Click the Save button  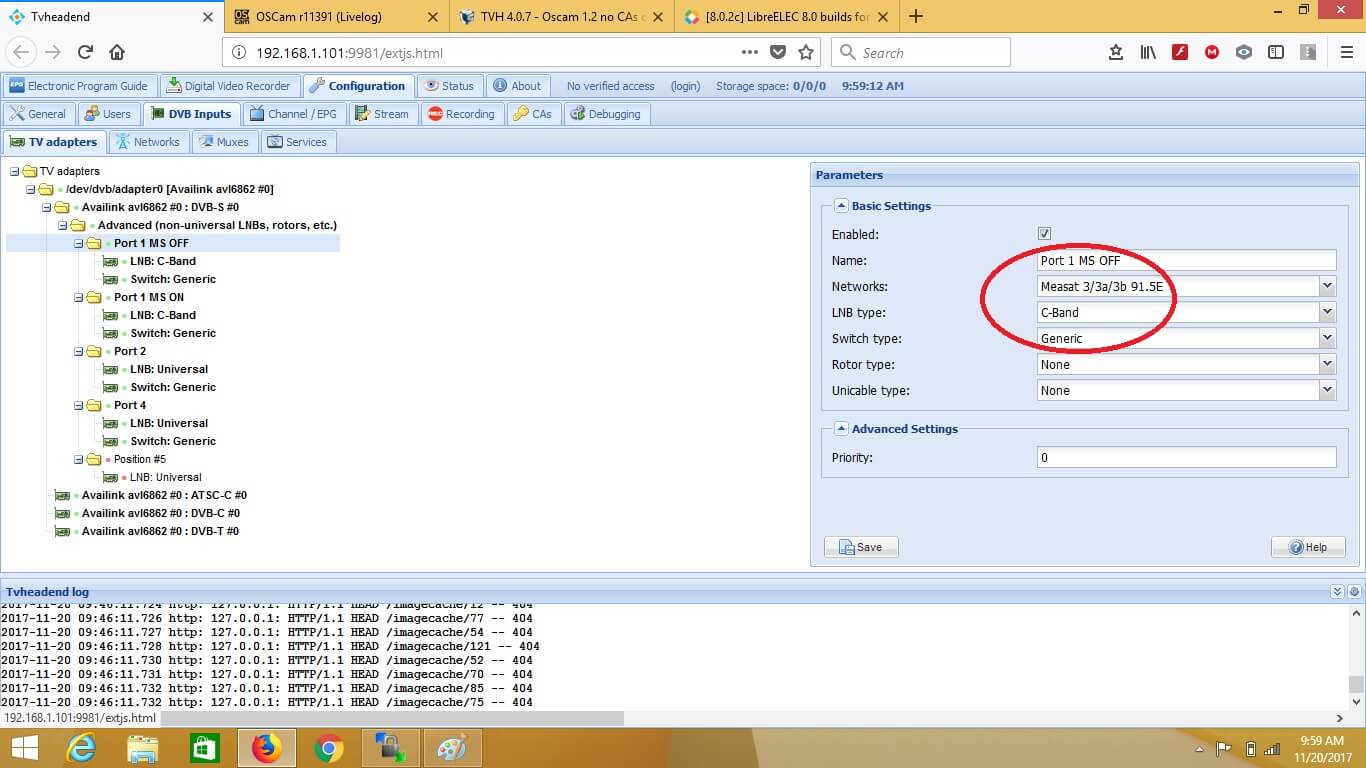861,547
